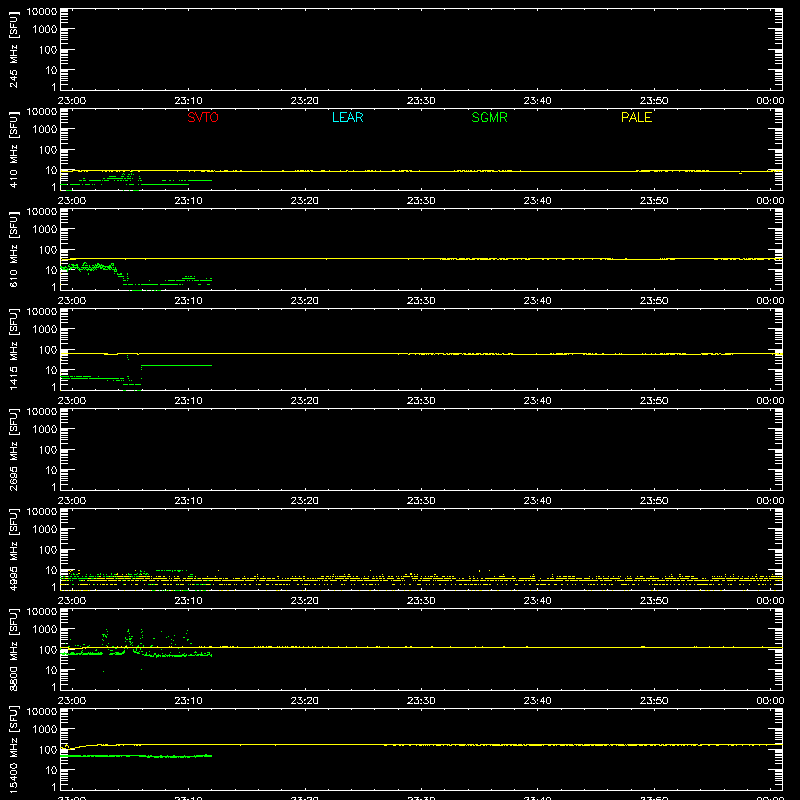Click the 23:30 tick label under the 8800 MHz panel
This screenshot has width=800, height=800.
421,701
